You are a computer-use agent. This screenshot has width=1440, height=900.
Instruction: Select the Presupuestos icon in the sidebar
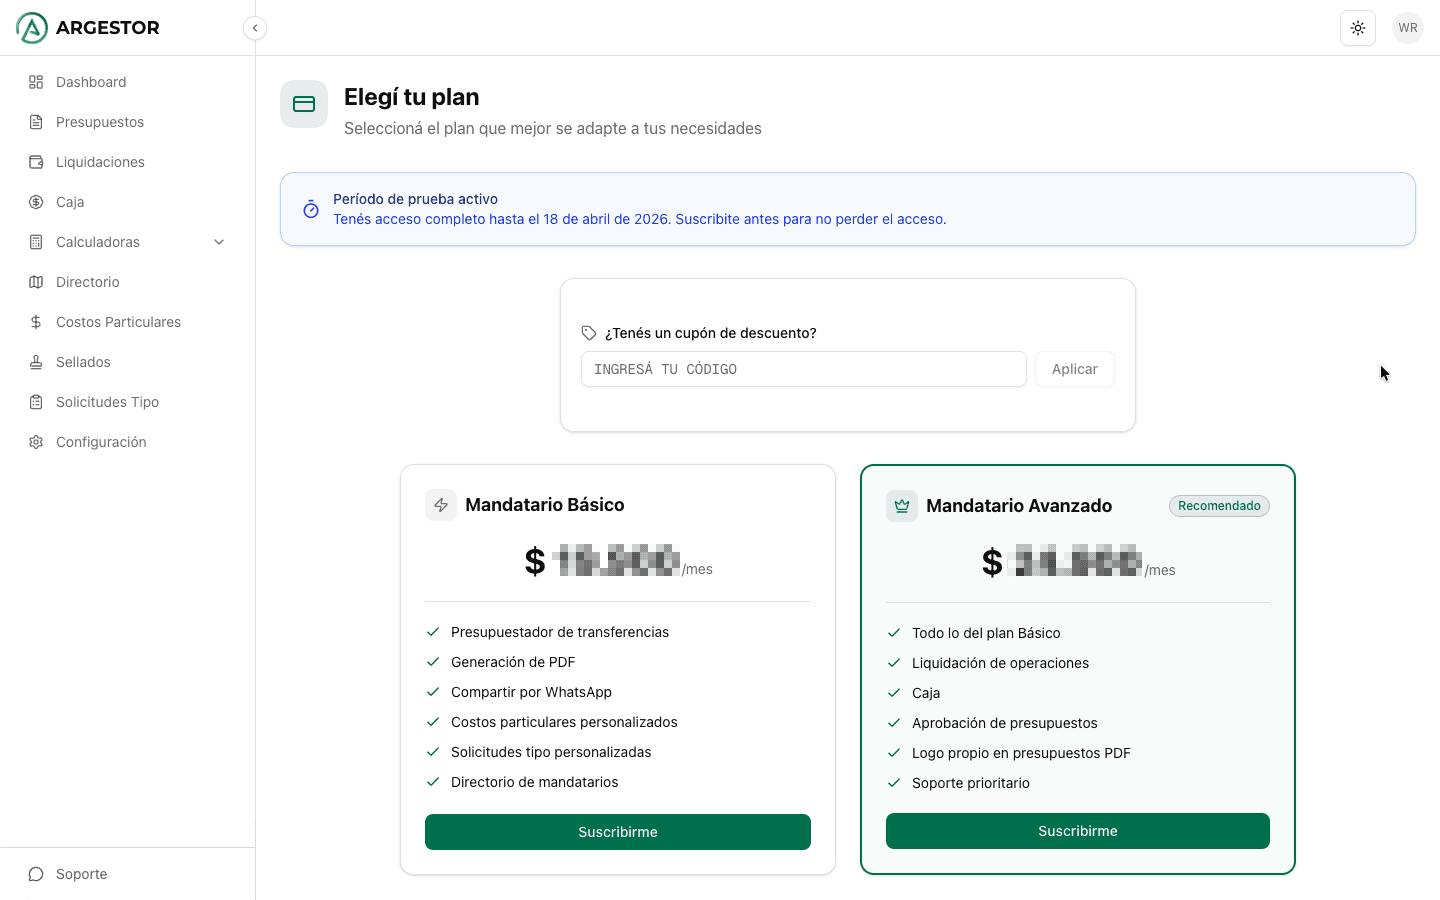[36, 122]
